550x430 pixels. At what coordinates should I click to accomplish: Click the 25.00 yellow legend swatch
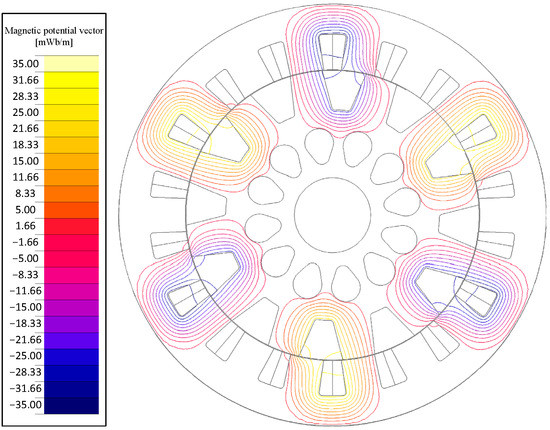click(71, 112)
